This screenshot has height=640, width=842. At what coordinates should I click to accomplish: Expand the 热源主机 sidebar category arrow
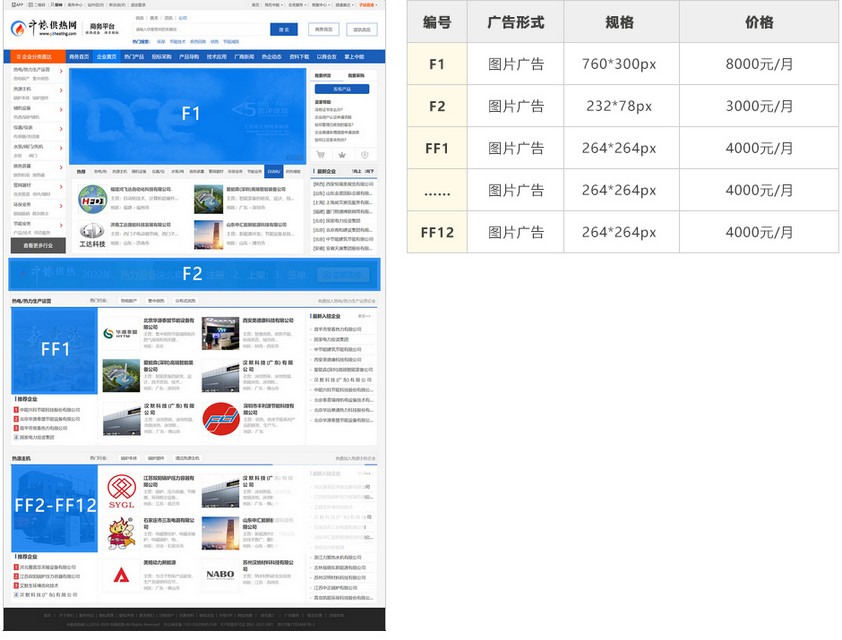pos(62,89)
